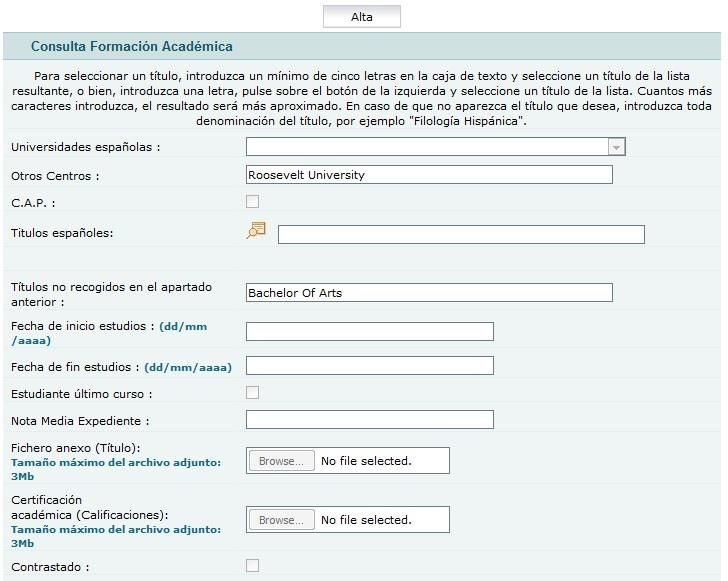Click the Contrastado label text

[50, 567]
